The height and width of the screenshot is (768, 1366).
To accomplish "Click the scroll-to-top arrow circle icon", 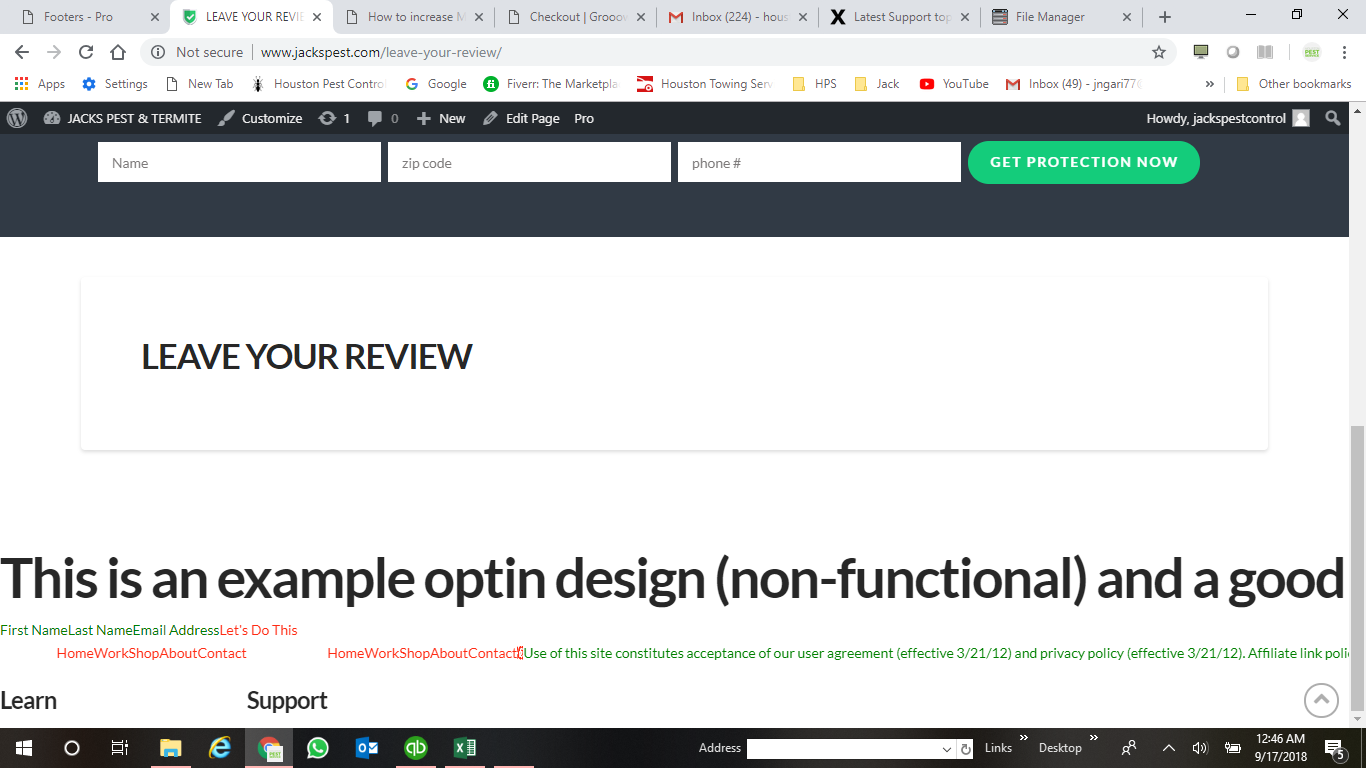I will tap(1321, 700).
